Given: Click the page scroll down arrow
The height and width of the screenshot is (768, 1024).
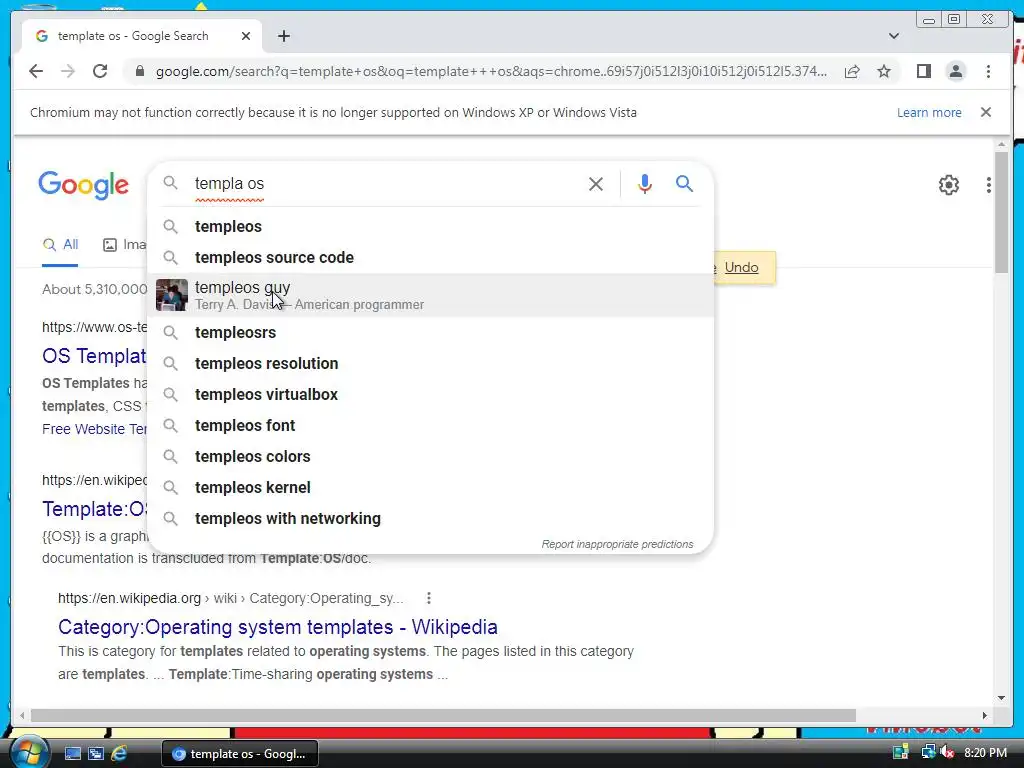Looking at the screenshot, I should coord(1002,698).
